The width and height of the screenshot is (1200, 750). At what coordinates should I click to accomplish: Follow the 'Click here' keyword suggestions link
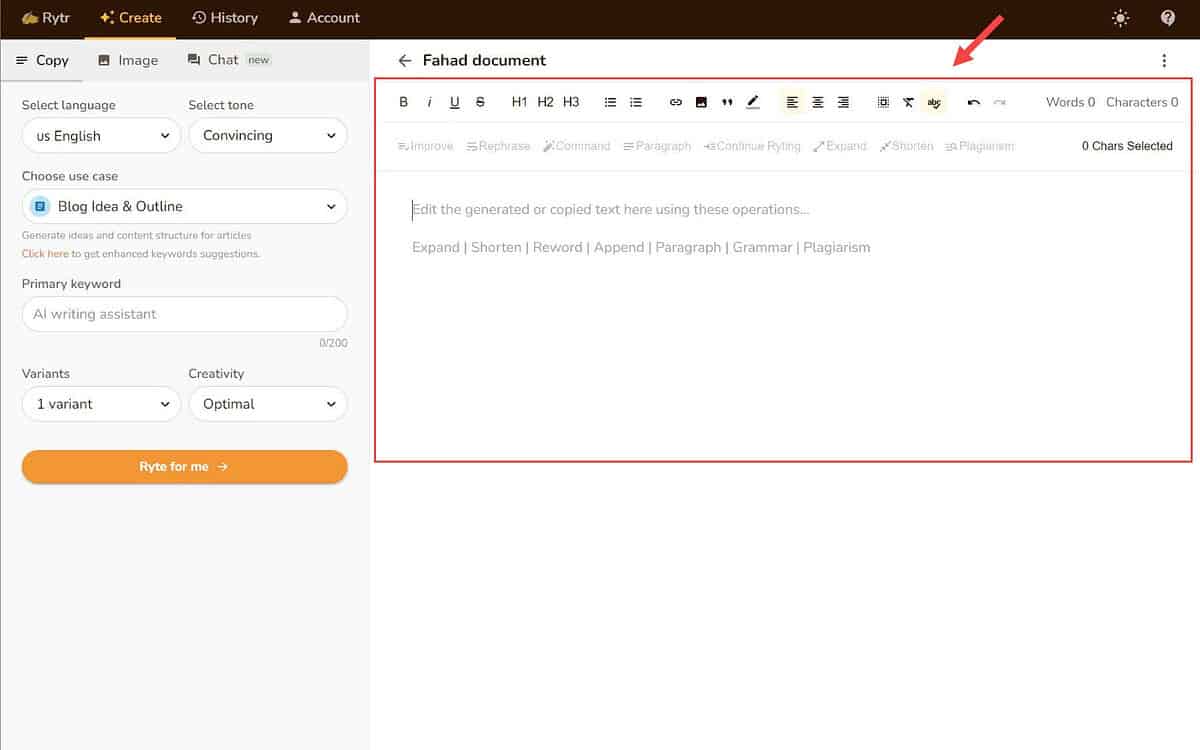point(45,254)
